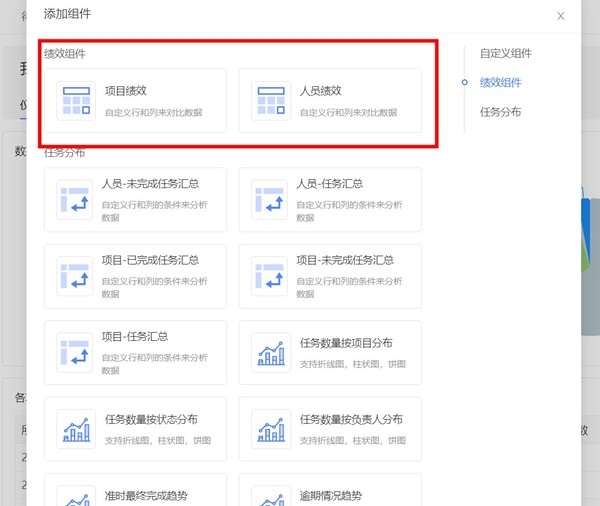Click the 人员-未完成任务汇总 icon
The image size is (600, 506).
[75, 199]
